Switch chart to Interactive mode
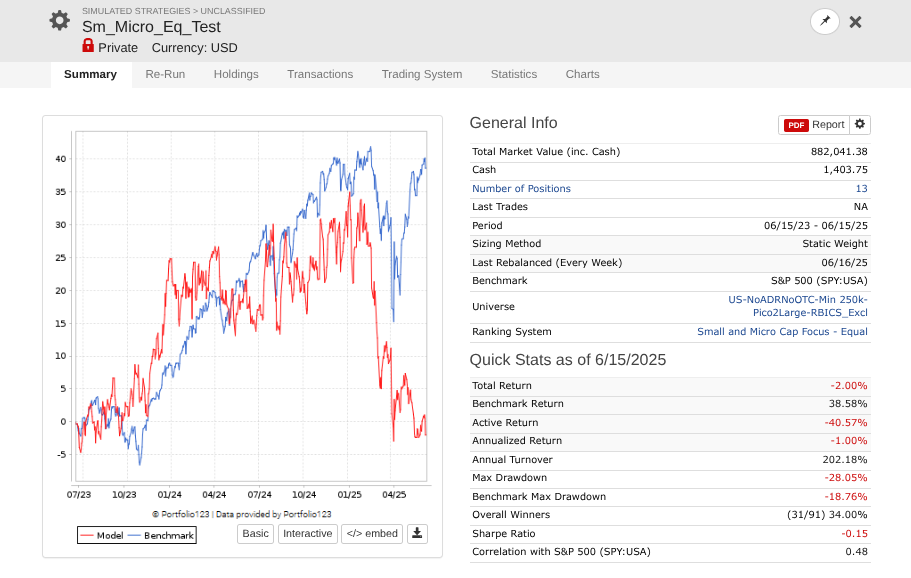This screenshot has width=911, height=578. (x=308, y=533)
